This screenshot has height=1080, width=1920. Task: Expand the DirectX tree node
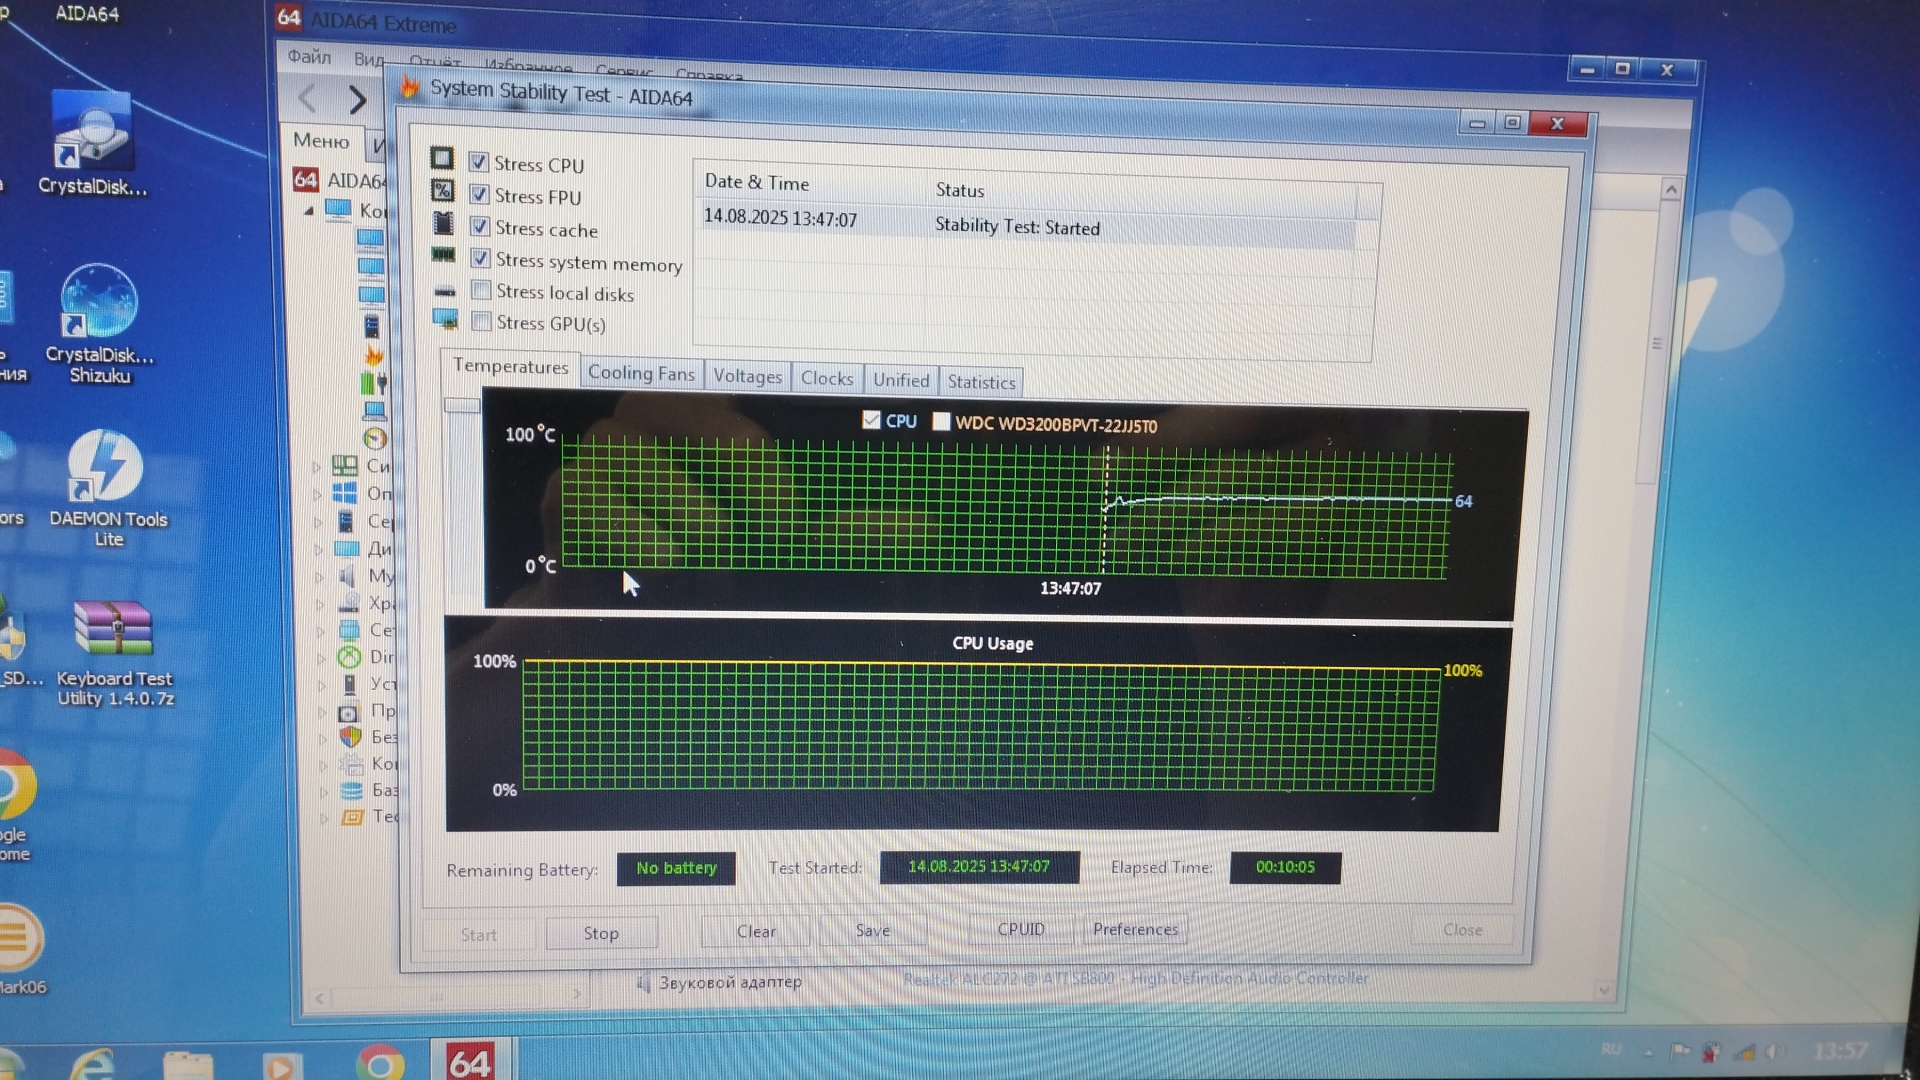(321, 658)
